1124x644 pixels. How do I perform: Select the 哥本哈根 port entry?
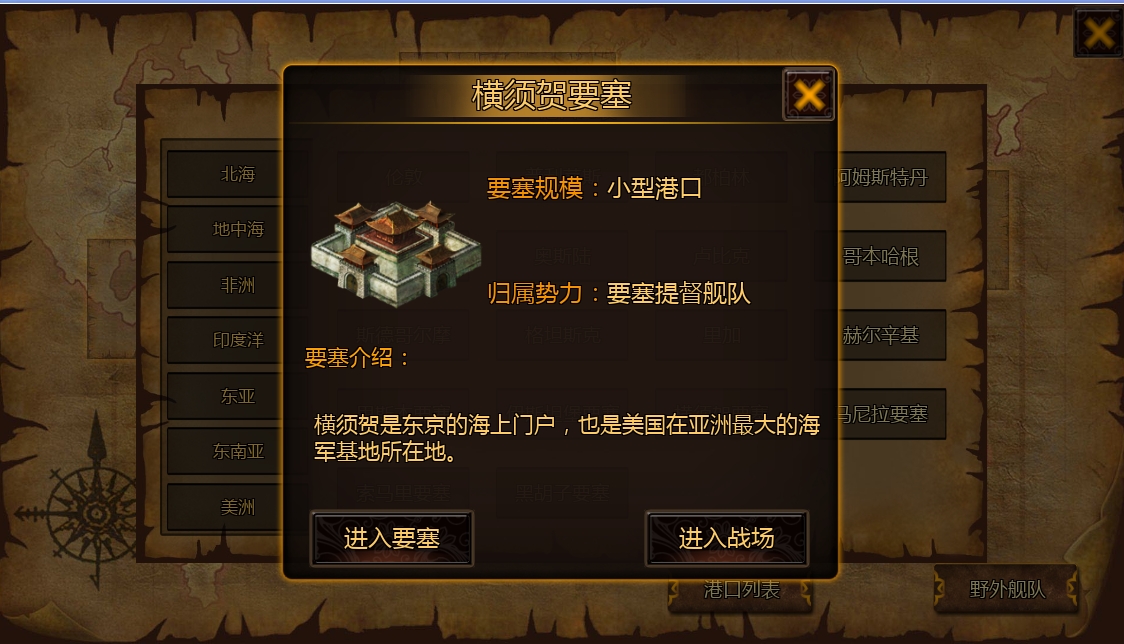click(892, 256)
